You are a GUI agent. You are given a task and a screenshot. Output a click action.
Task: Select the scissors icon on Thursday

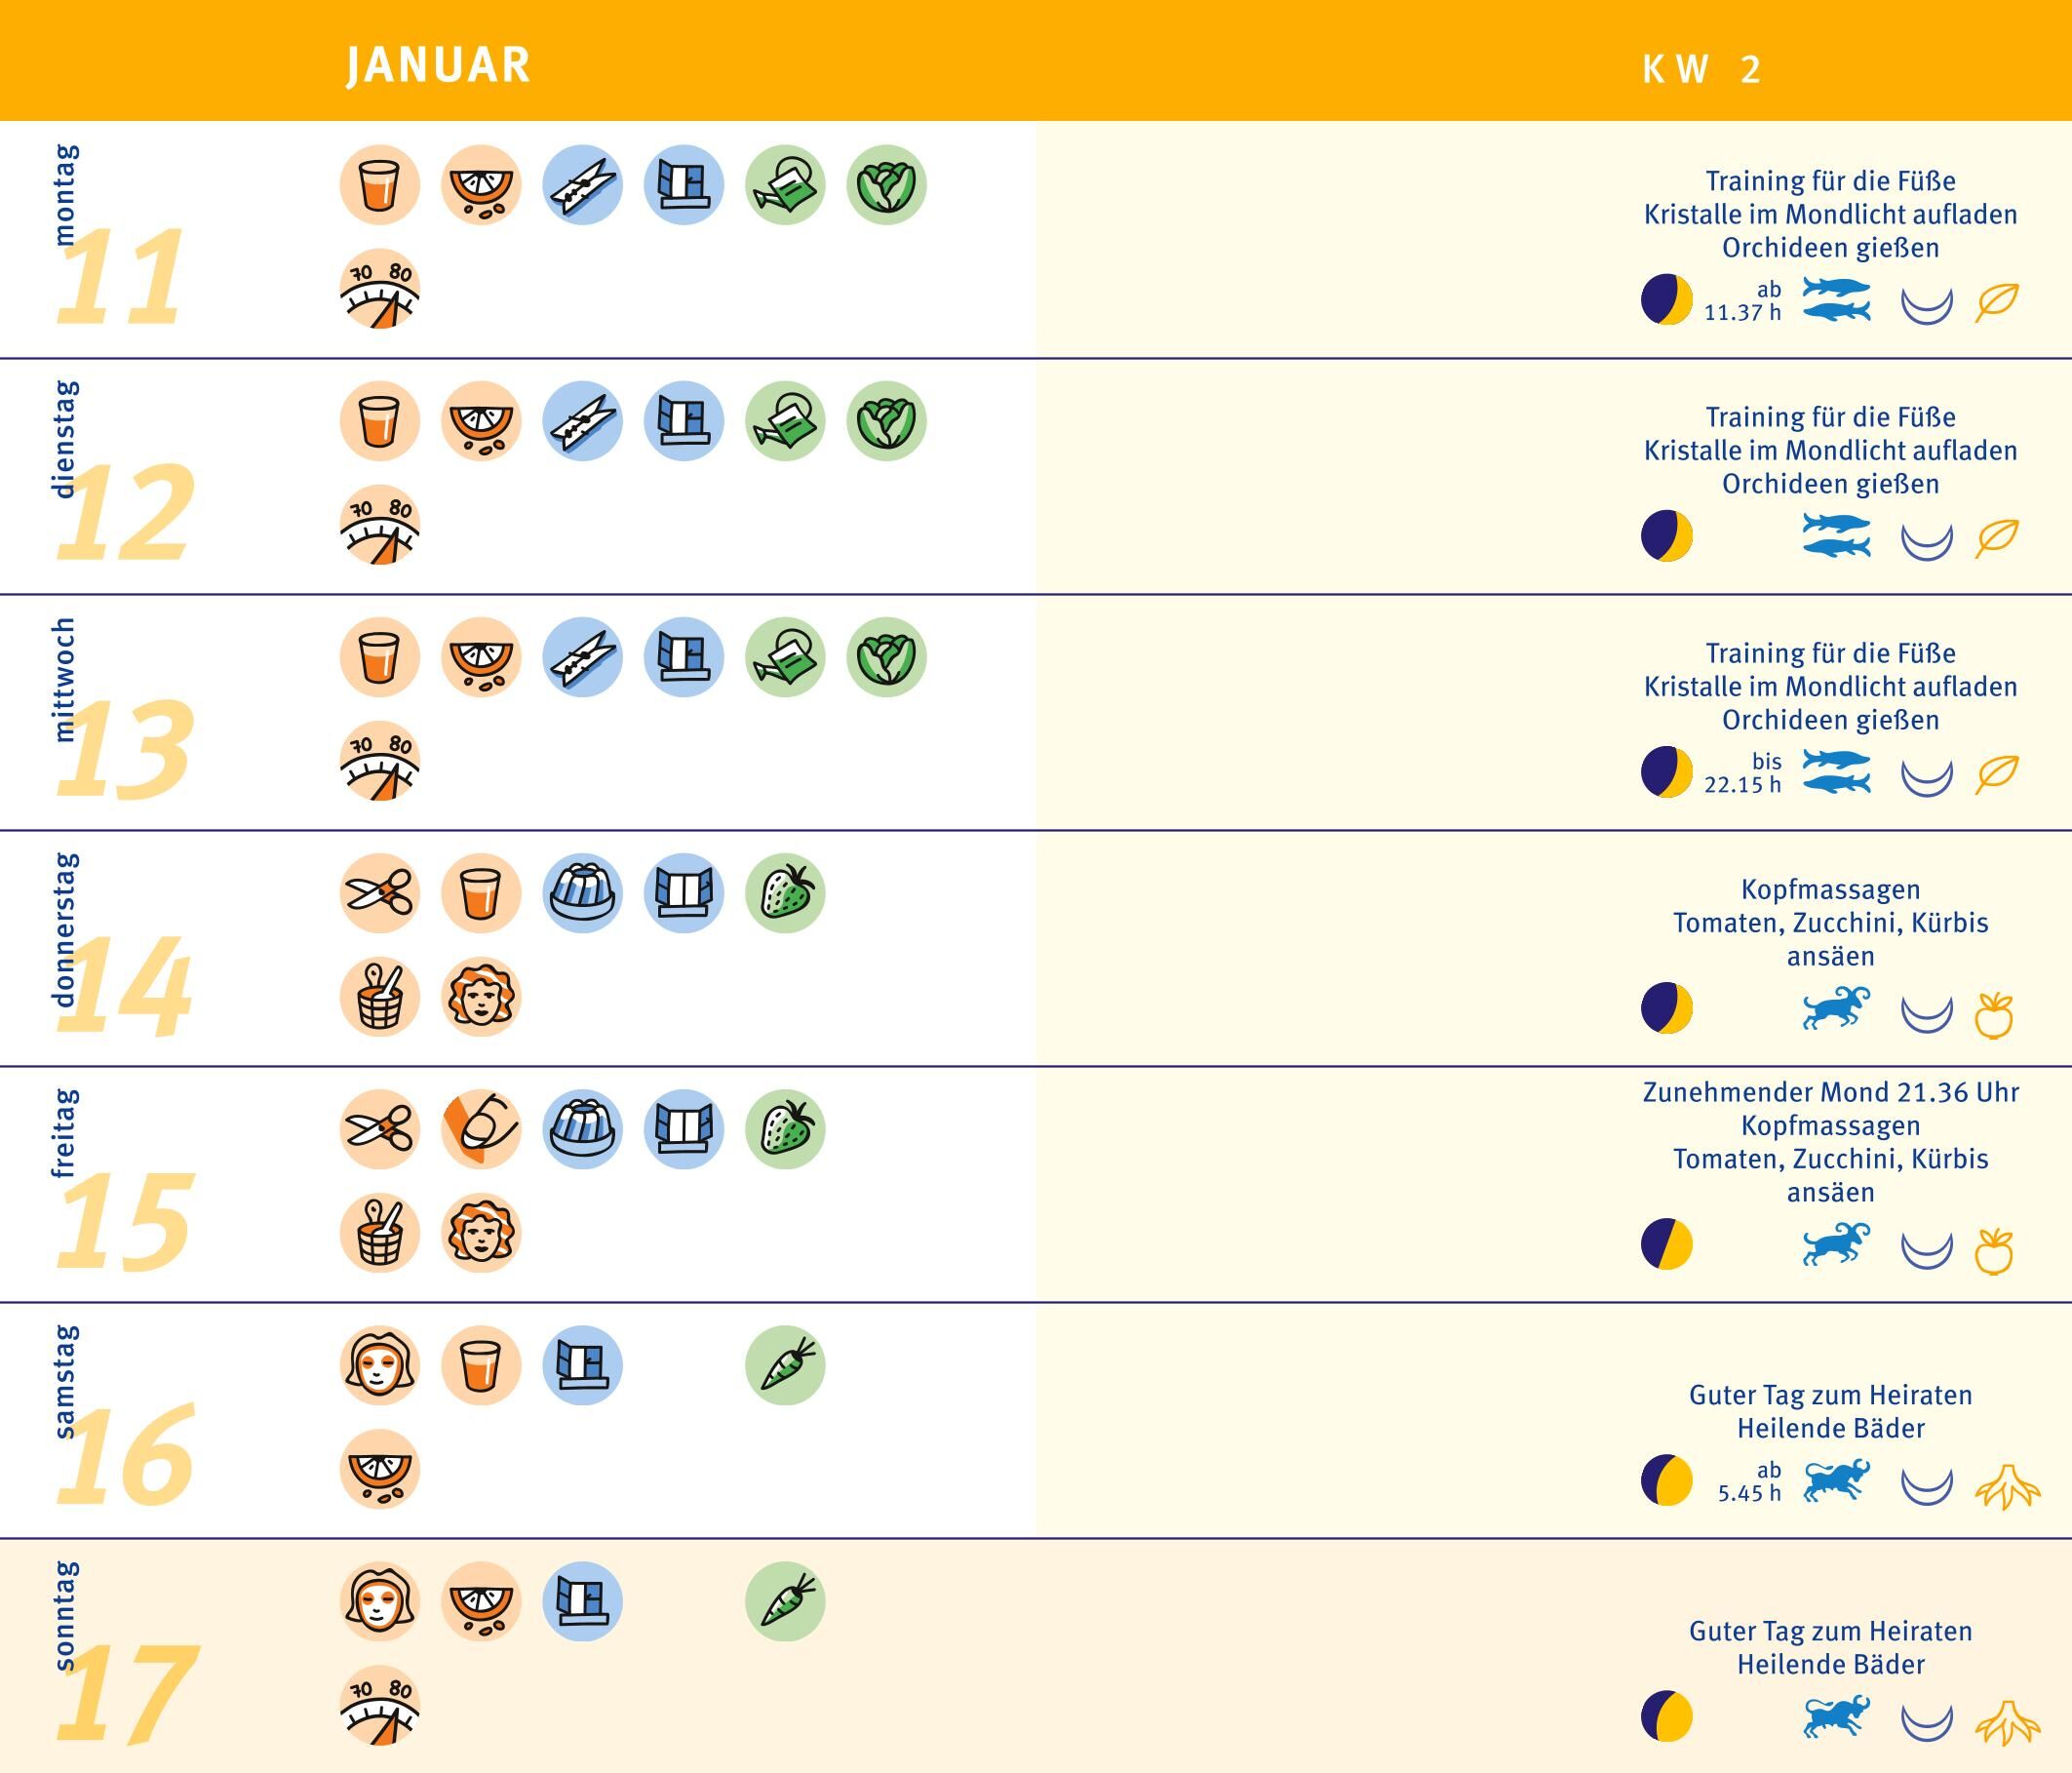[x=379, y=893]
